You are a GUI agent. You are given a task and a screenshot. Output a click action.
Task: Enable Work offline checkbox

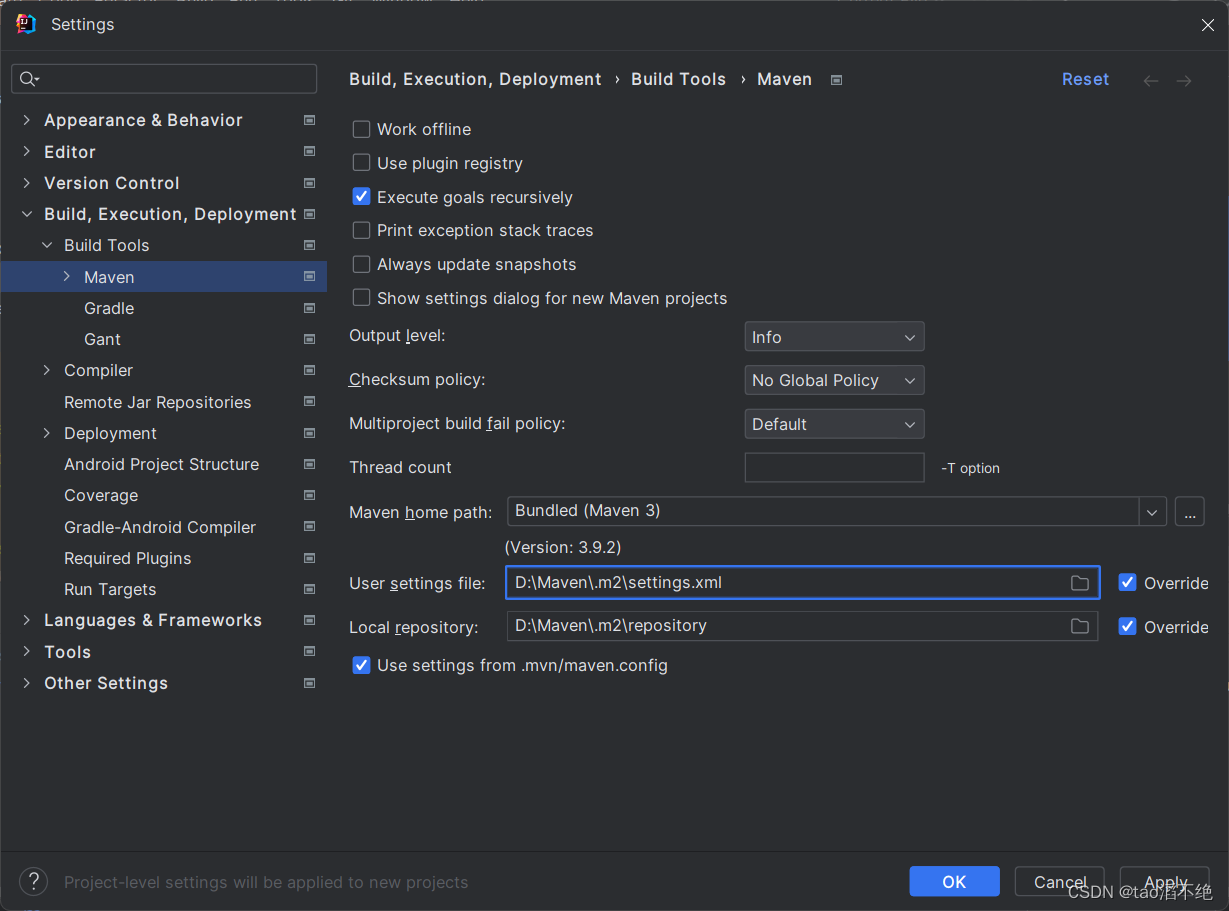click(x=361, y=129)
